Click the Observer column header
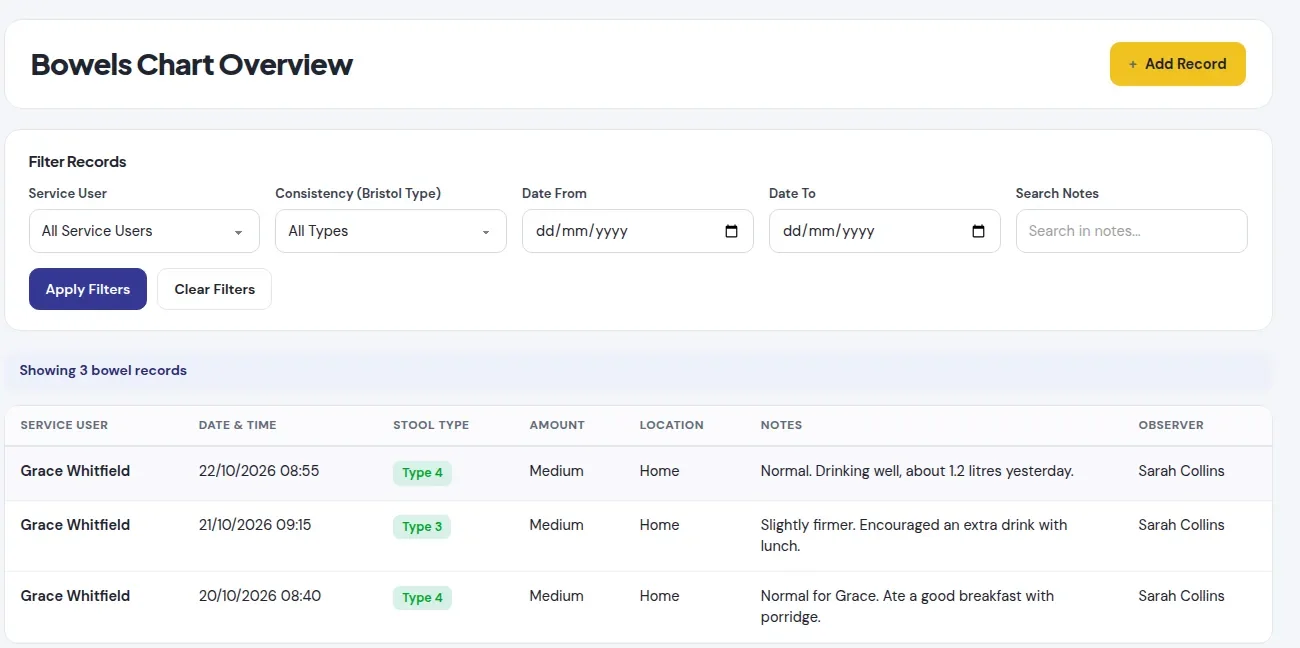The width and height of the screenshot is (1300, 648). 1171,425
